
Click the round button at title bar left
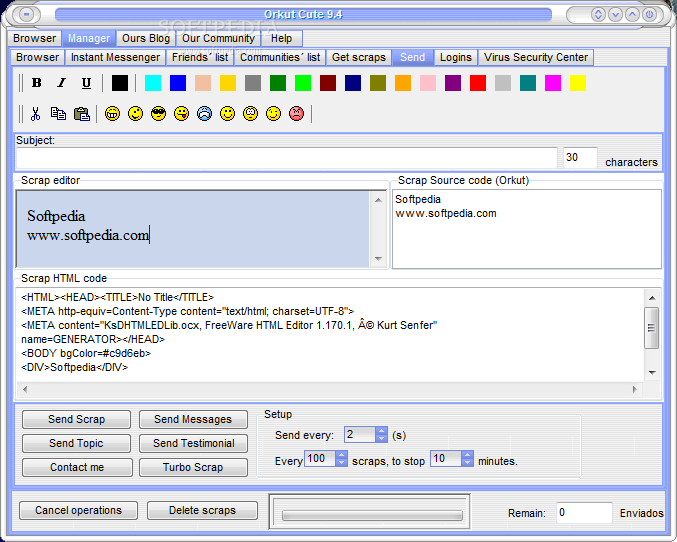[x=26, y=15]
